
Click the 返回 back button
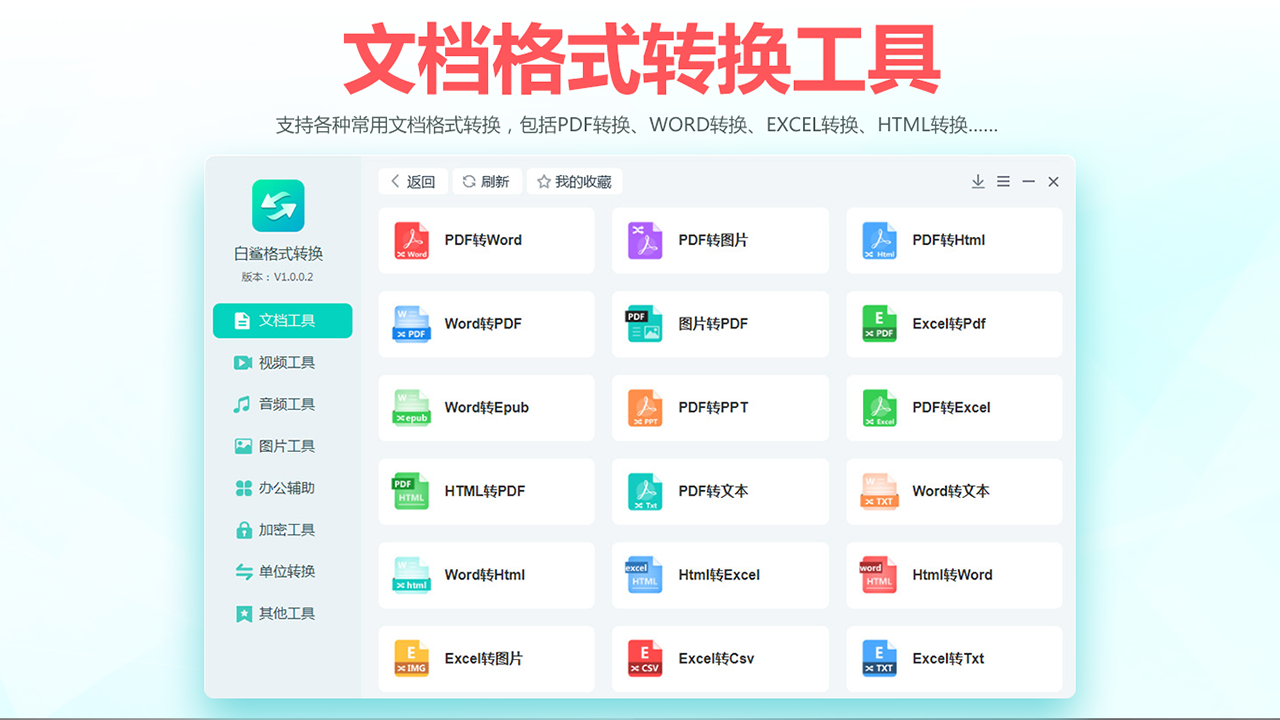pyautogui.click(x=413, y=182)
